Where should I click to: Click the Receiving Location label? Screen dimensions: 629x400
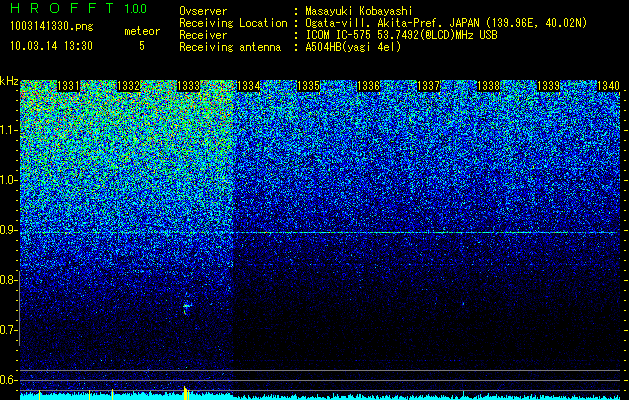coord(233,23)
